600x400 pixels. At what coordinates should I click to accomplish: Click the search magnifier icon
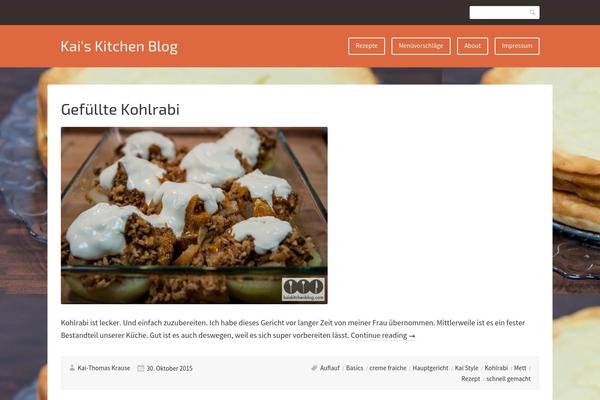point(532,13)
